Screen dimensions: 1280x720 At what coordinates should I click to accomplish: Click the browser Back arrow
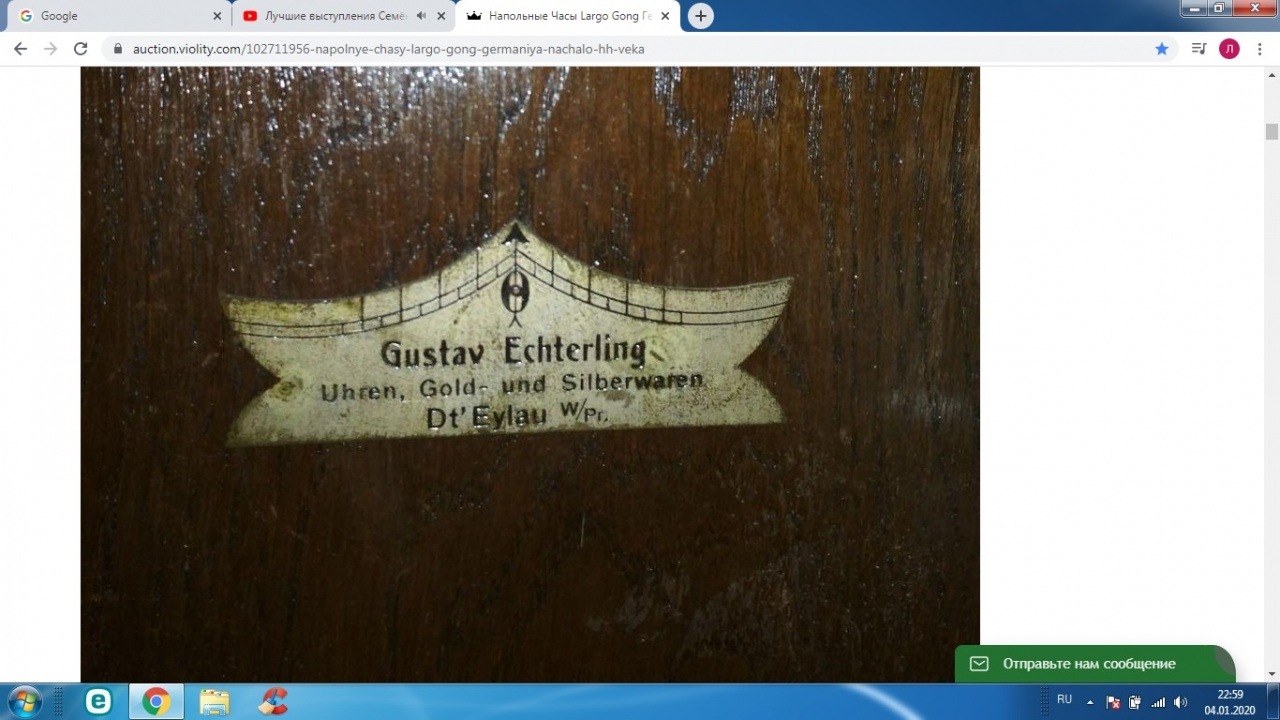pos(20,49)
